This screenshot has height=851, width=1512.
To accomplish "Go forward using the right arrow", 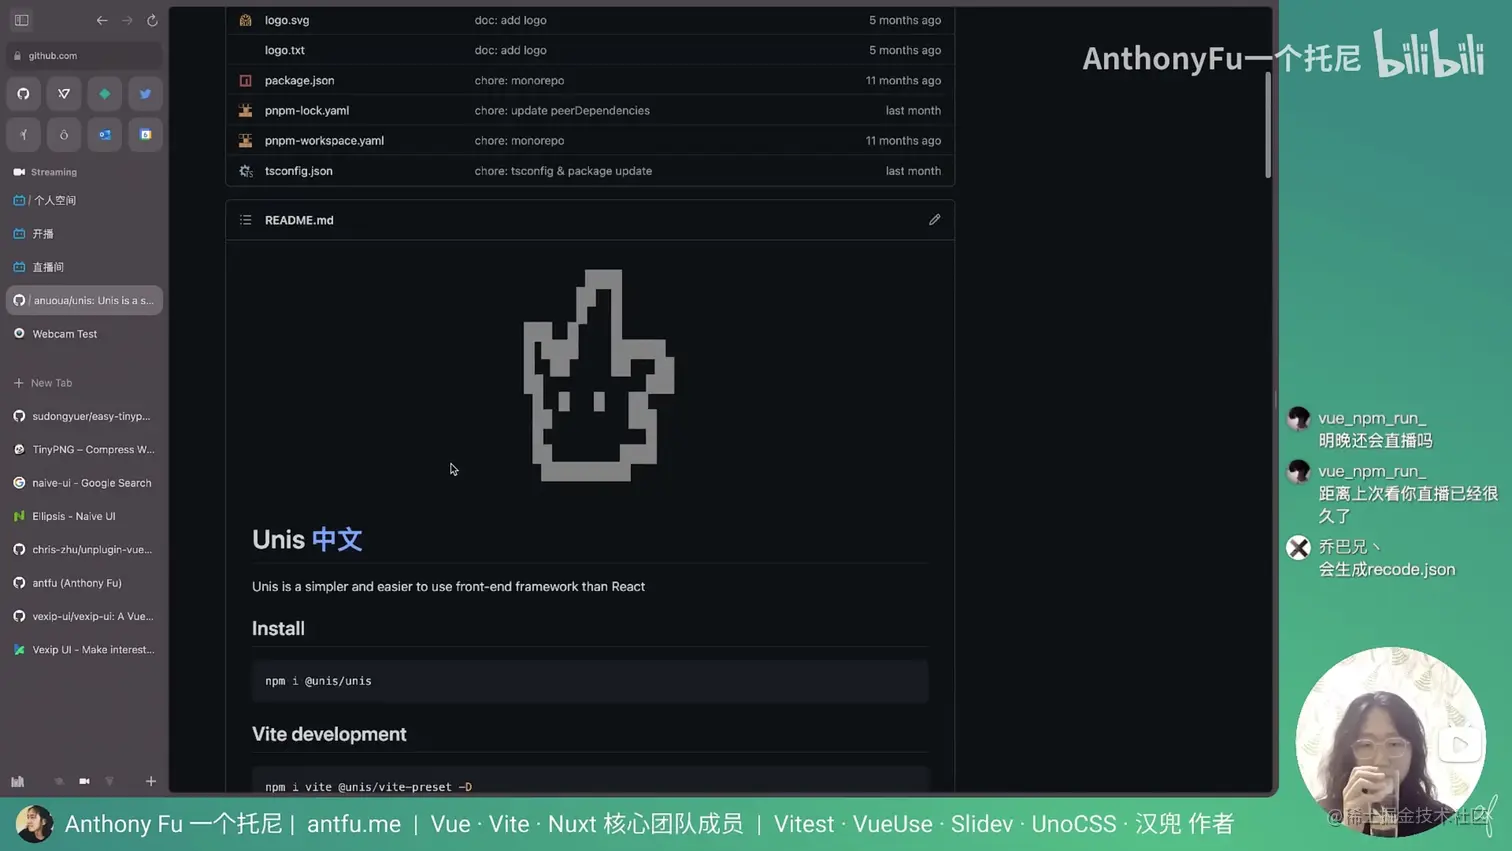I will [x=127, y=20].
